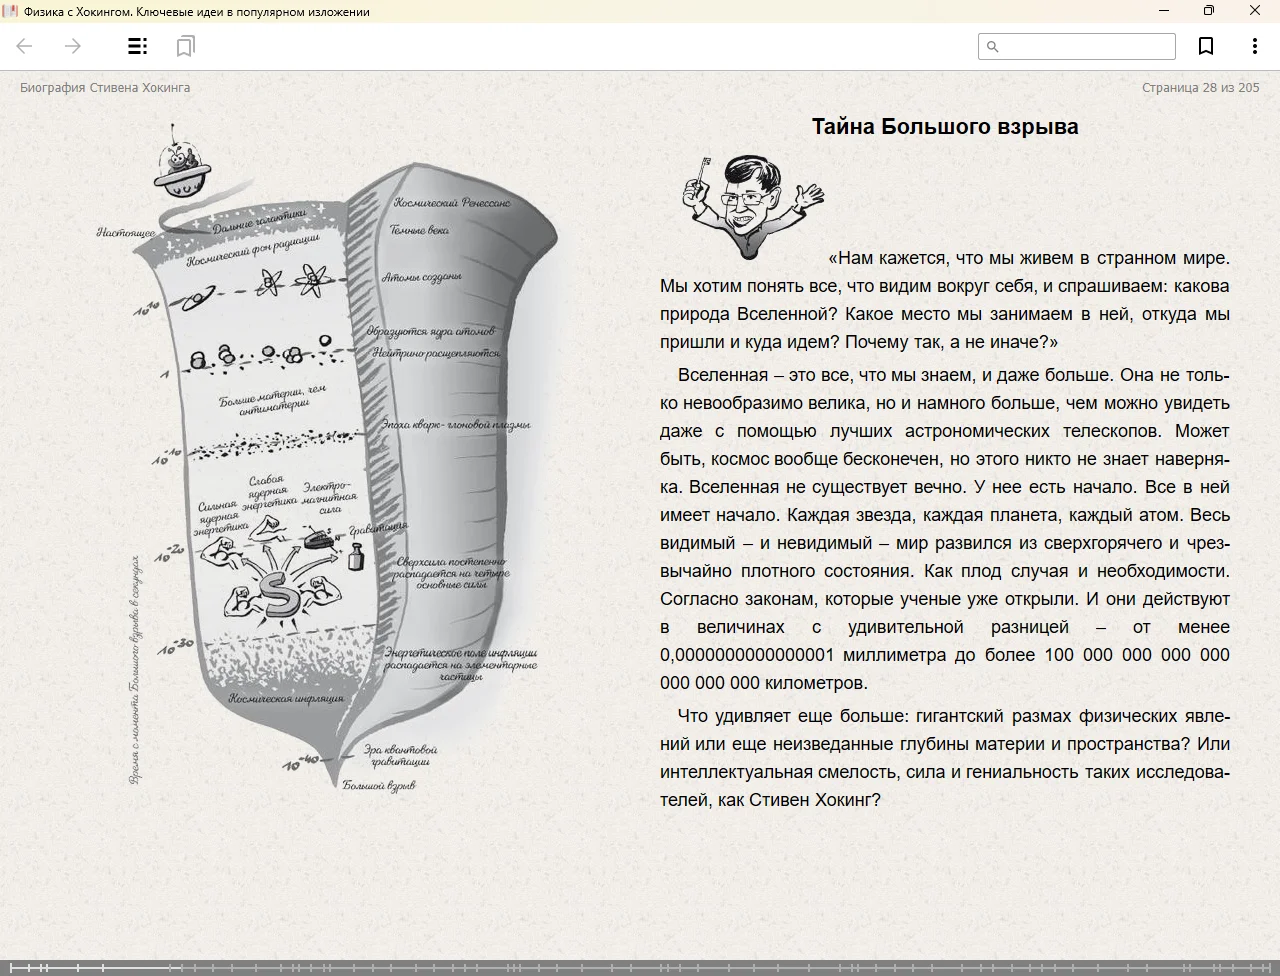Click the diagram label "Атомы созданы"

pyautogui.click(x=422, y=277)
